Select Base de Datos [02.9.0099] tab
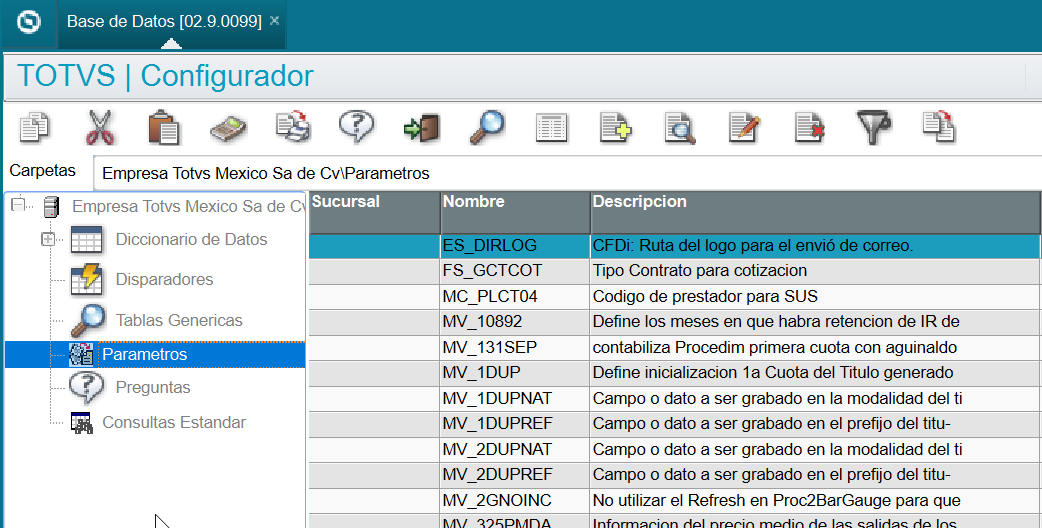 click(164, 21)
